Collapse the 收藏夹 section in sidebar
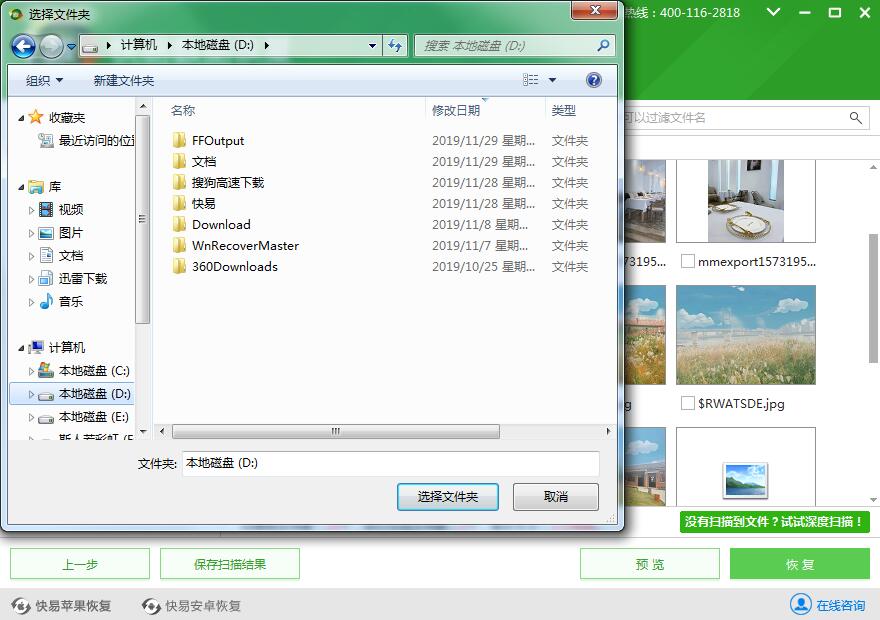 pos(22,118)
